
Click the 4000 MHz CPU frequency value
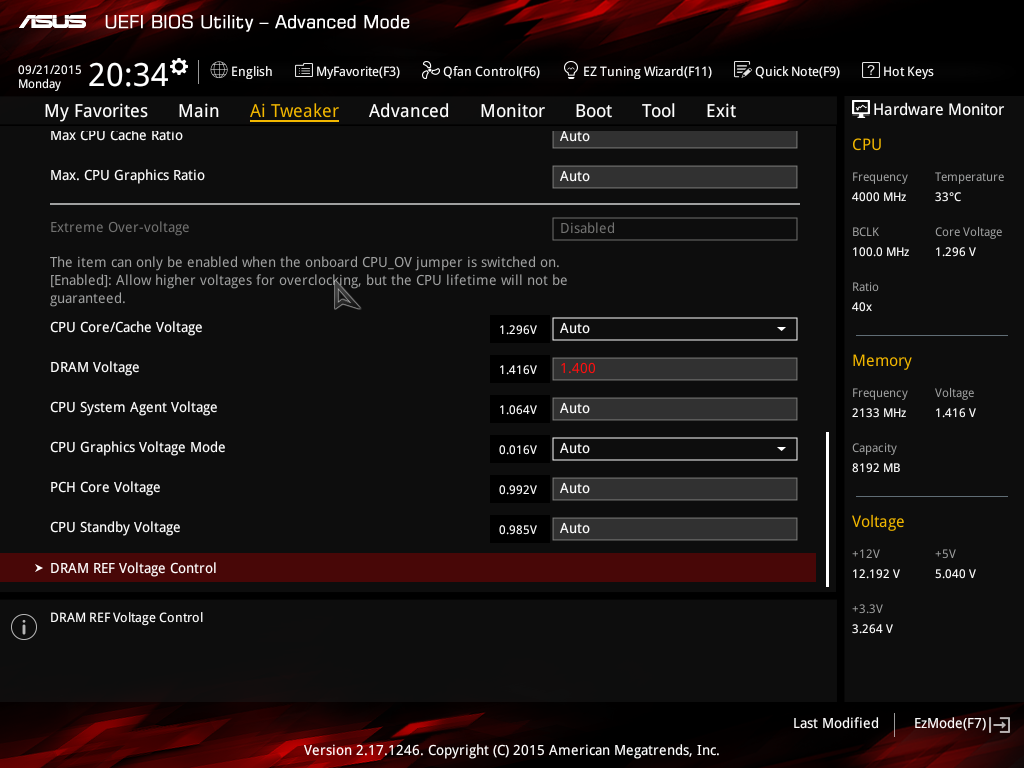(879, 197)
